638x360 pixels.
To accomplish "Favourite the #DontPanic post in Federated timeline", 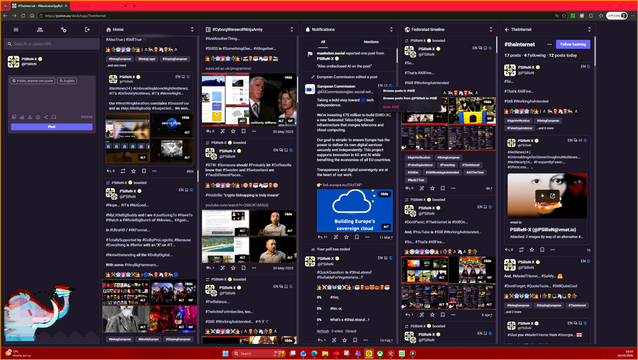I will tap(432, 314).
